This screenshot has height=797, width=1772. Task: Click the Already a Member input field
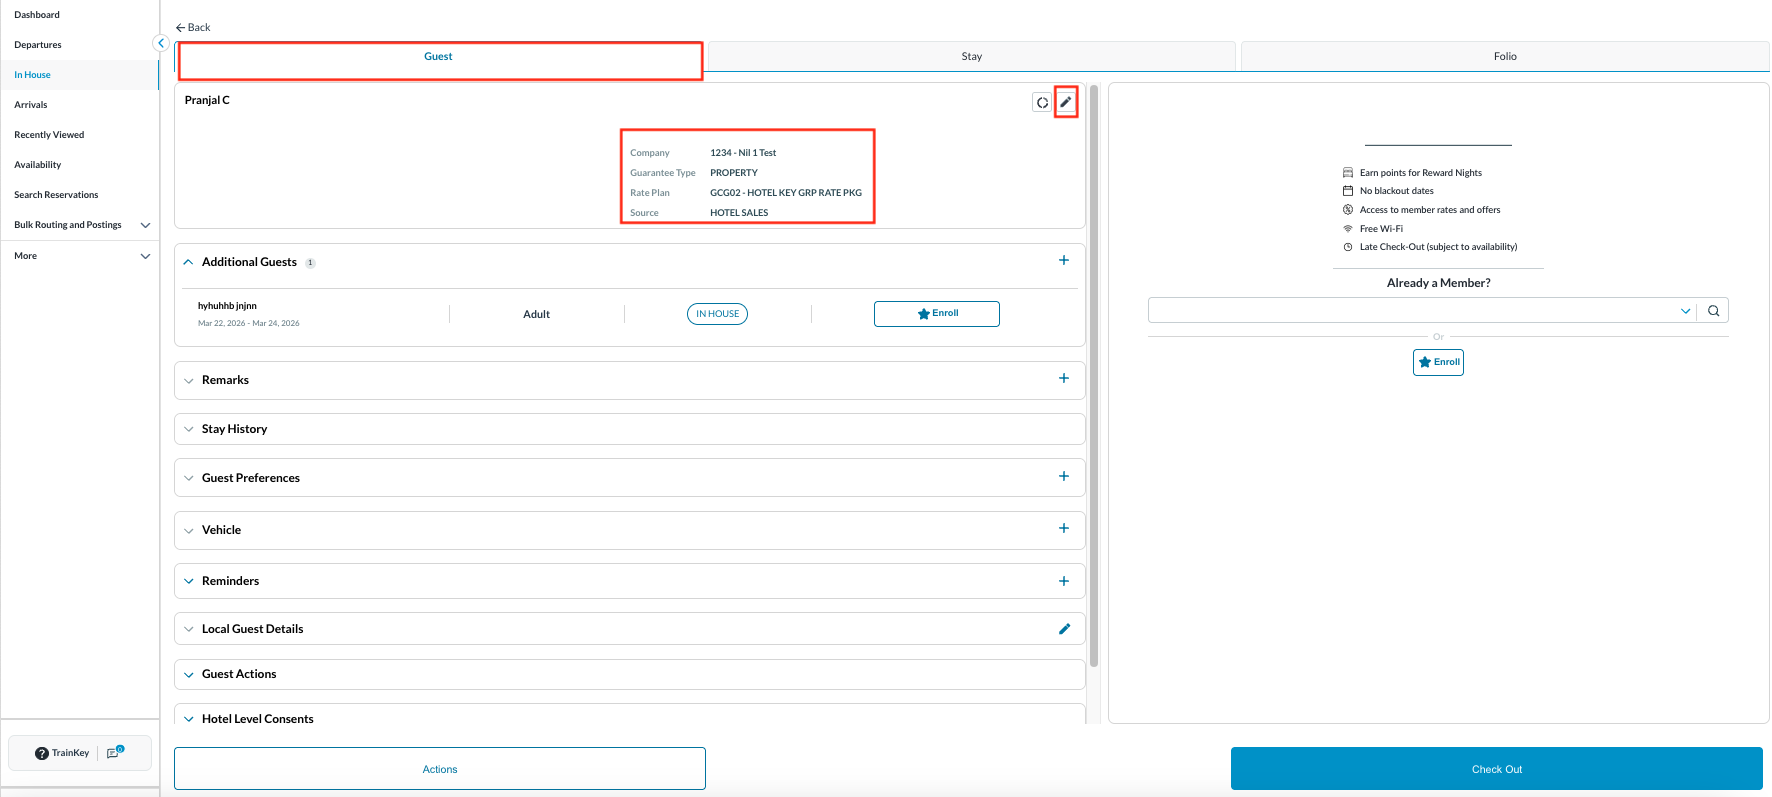1410,311
